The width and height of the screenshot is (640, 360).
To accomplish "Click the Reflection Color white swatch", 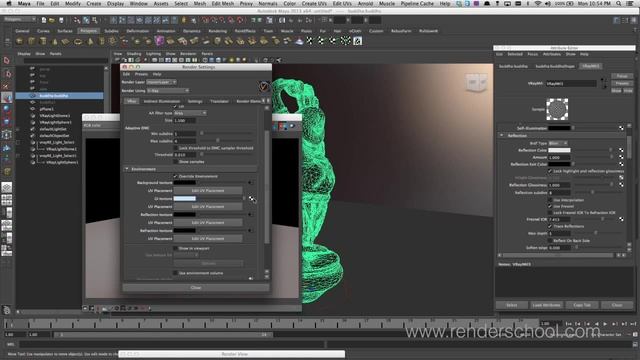I will coord(559,150).
